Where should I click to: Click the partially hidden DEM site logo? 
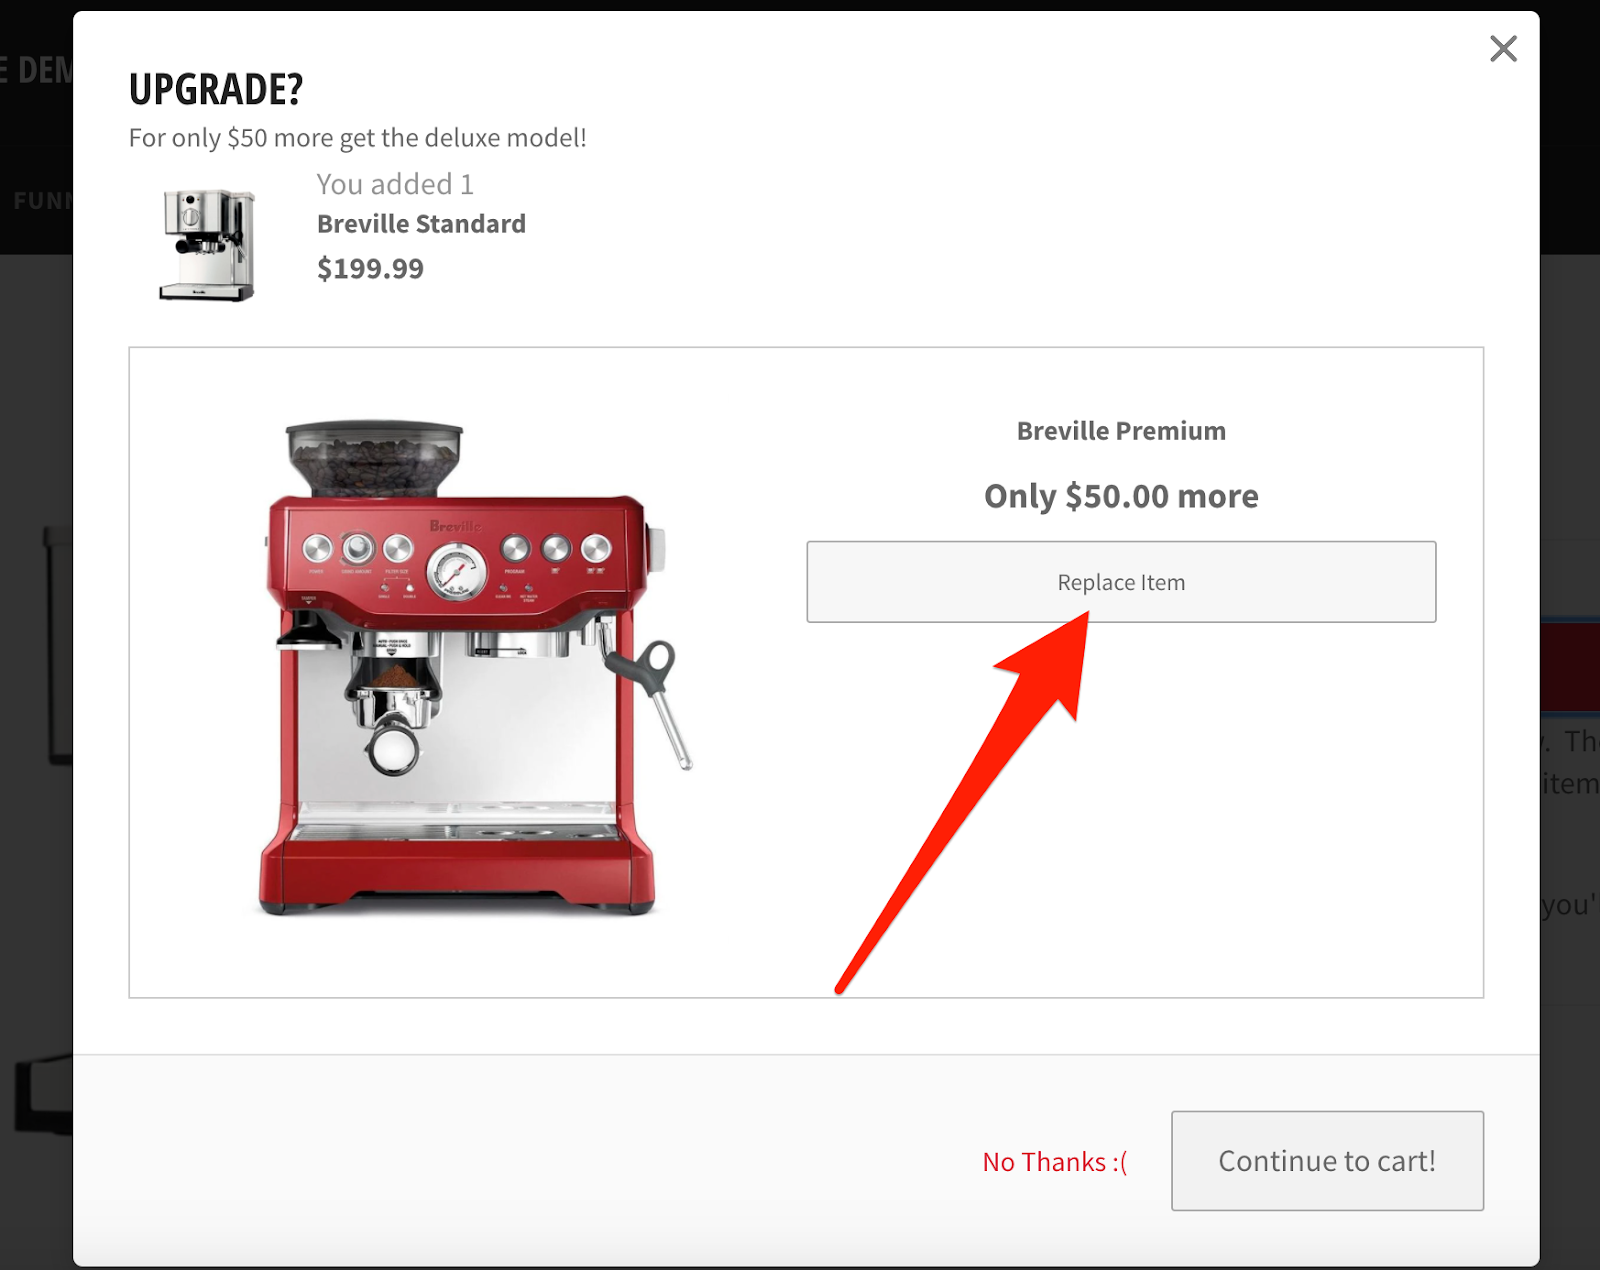(x=36, y=70)
